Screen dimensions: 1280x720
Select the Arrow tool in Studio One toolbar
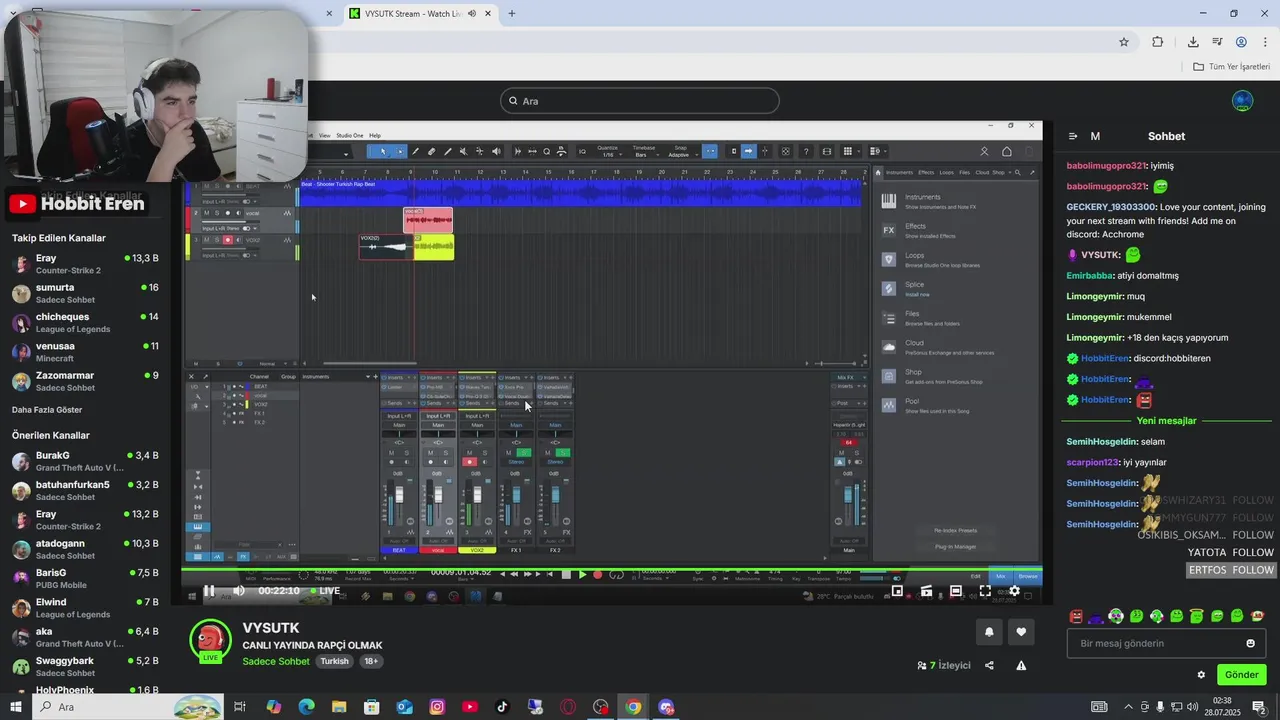point(384,152)
